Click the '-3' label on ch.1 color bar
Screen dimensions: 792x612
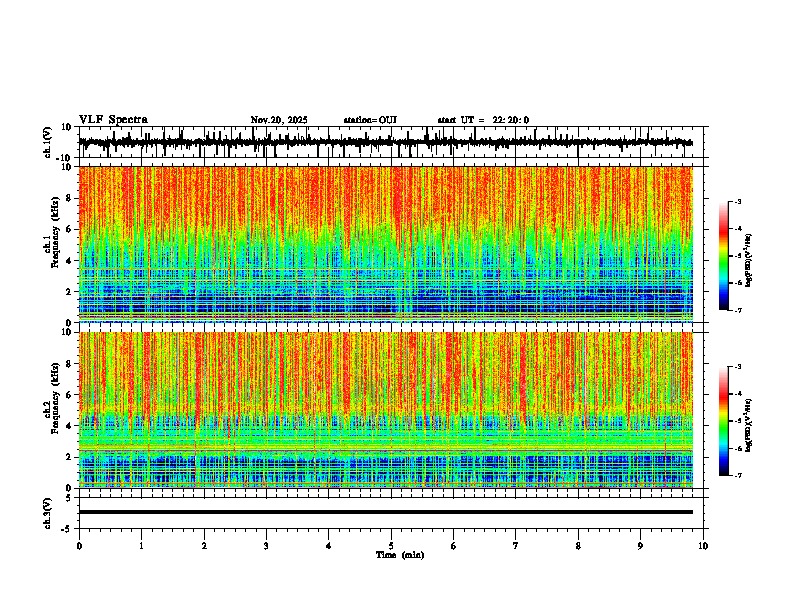click(737, 201)
